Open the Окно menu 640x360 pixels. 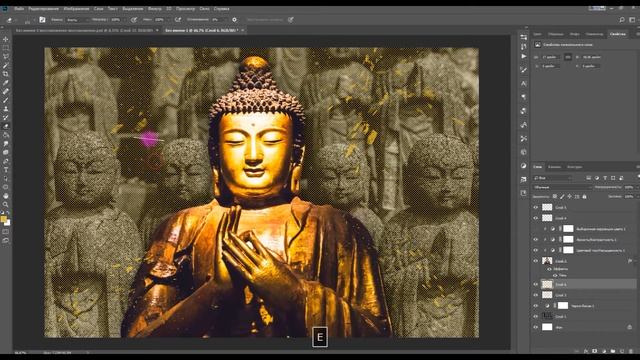tap(204, 9)
